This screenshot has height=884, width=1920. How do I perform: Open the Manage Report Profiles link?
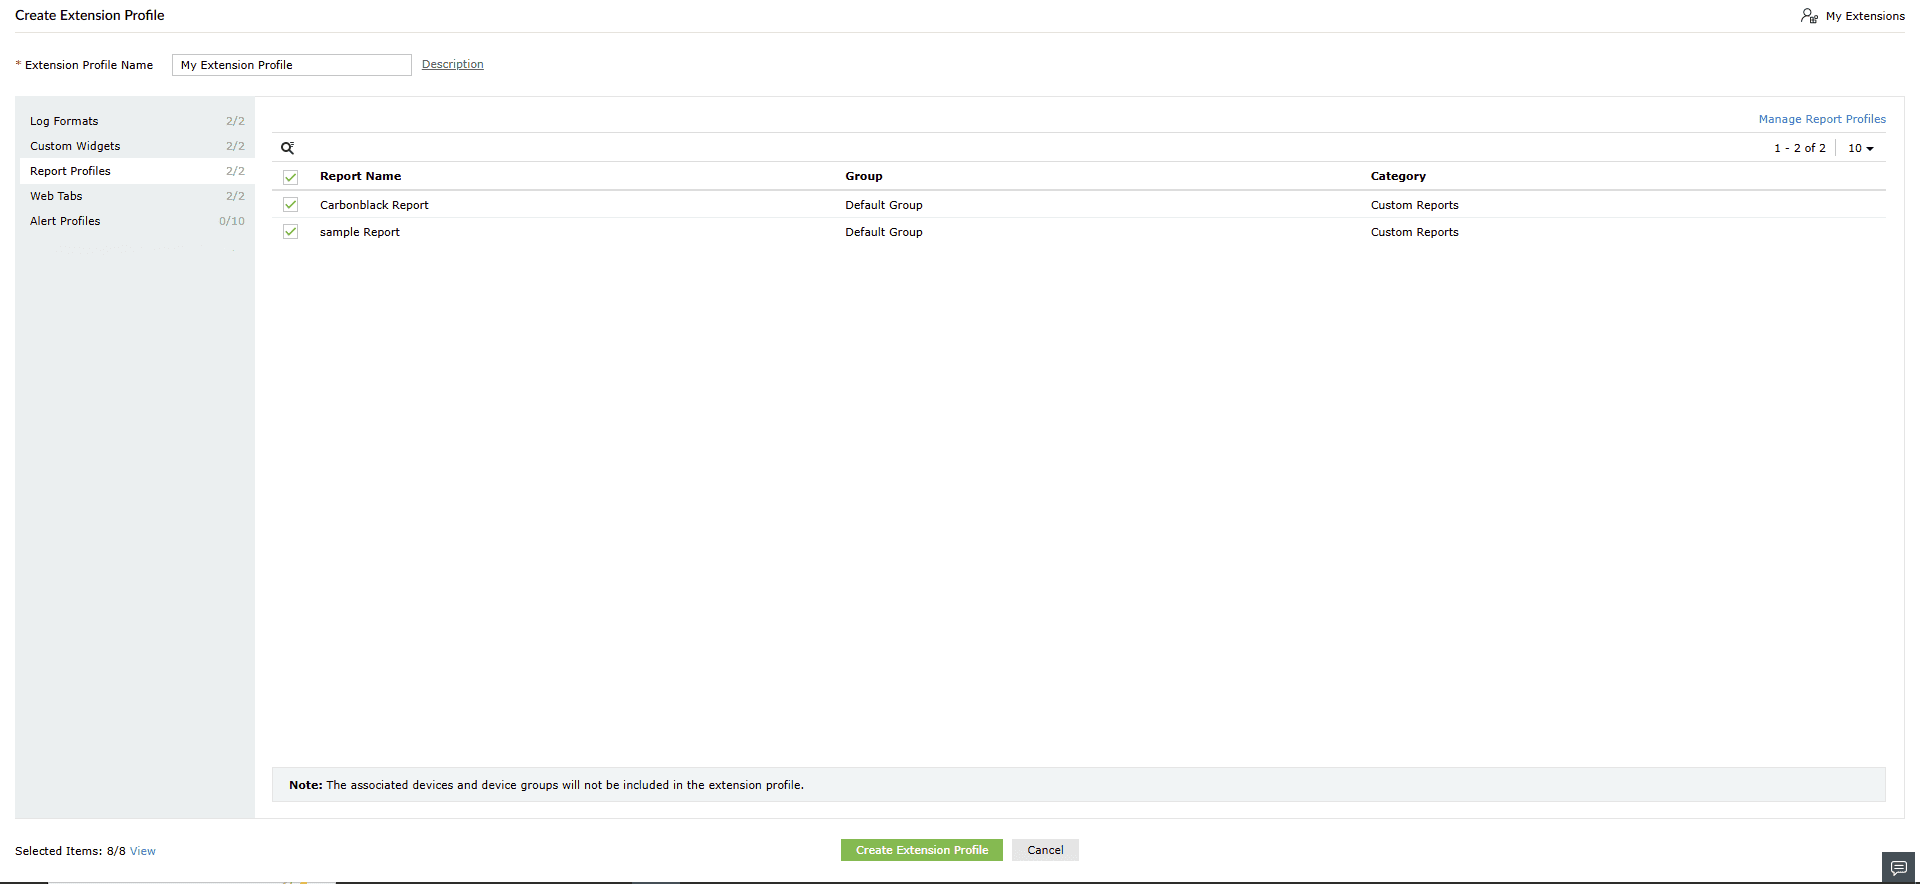pyautogui.click(x=1822, y=119)
